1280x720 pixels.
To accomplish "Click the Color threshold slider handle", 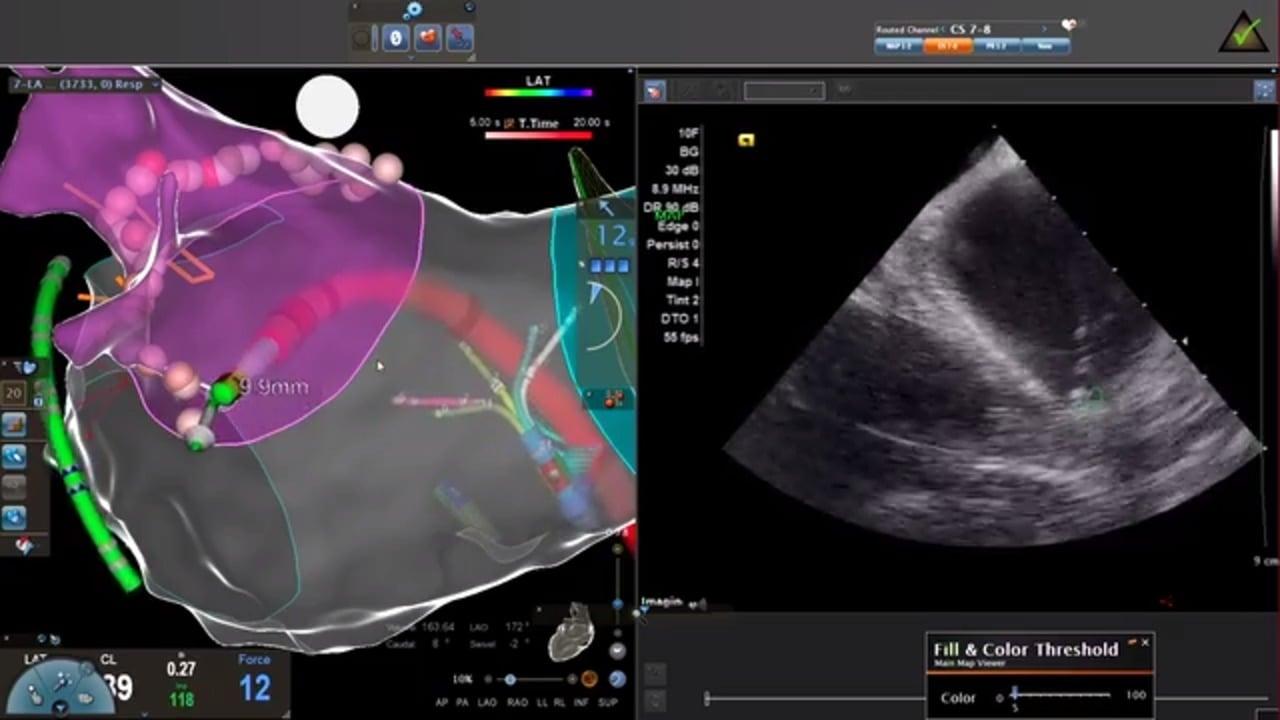I will pyautogui.click(x=1014, y=692).
